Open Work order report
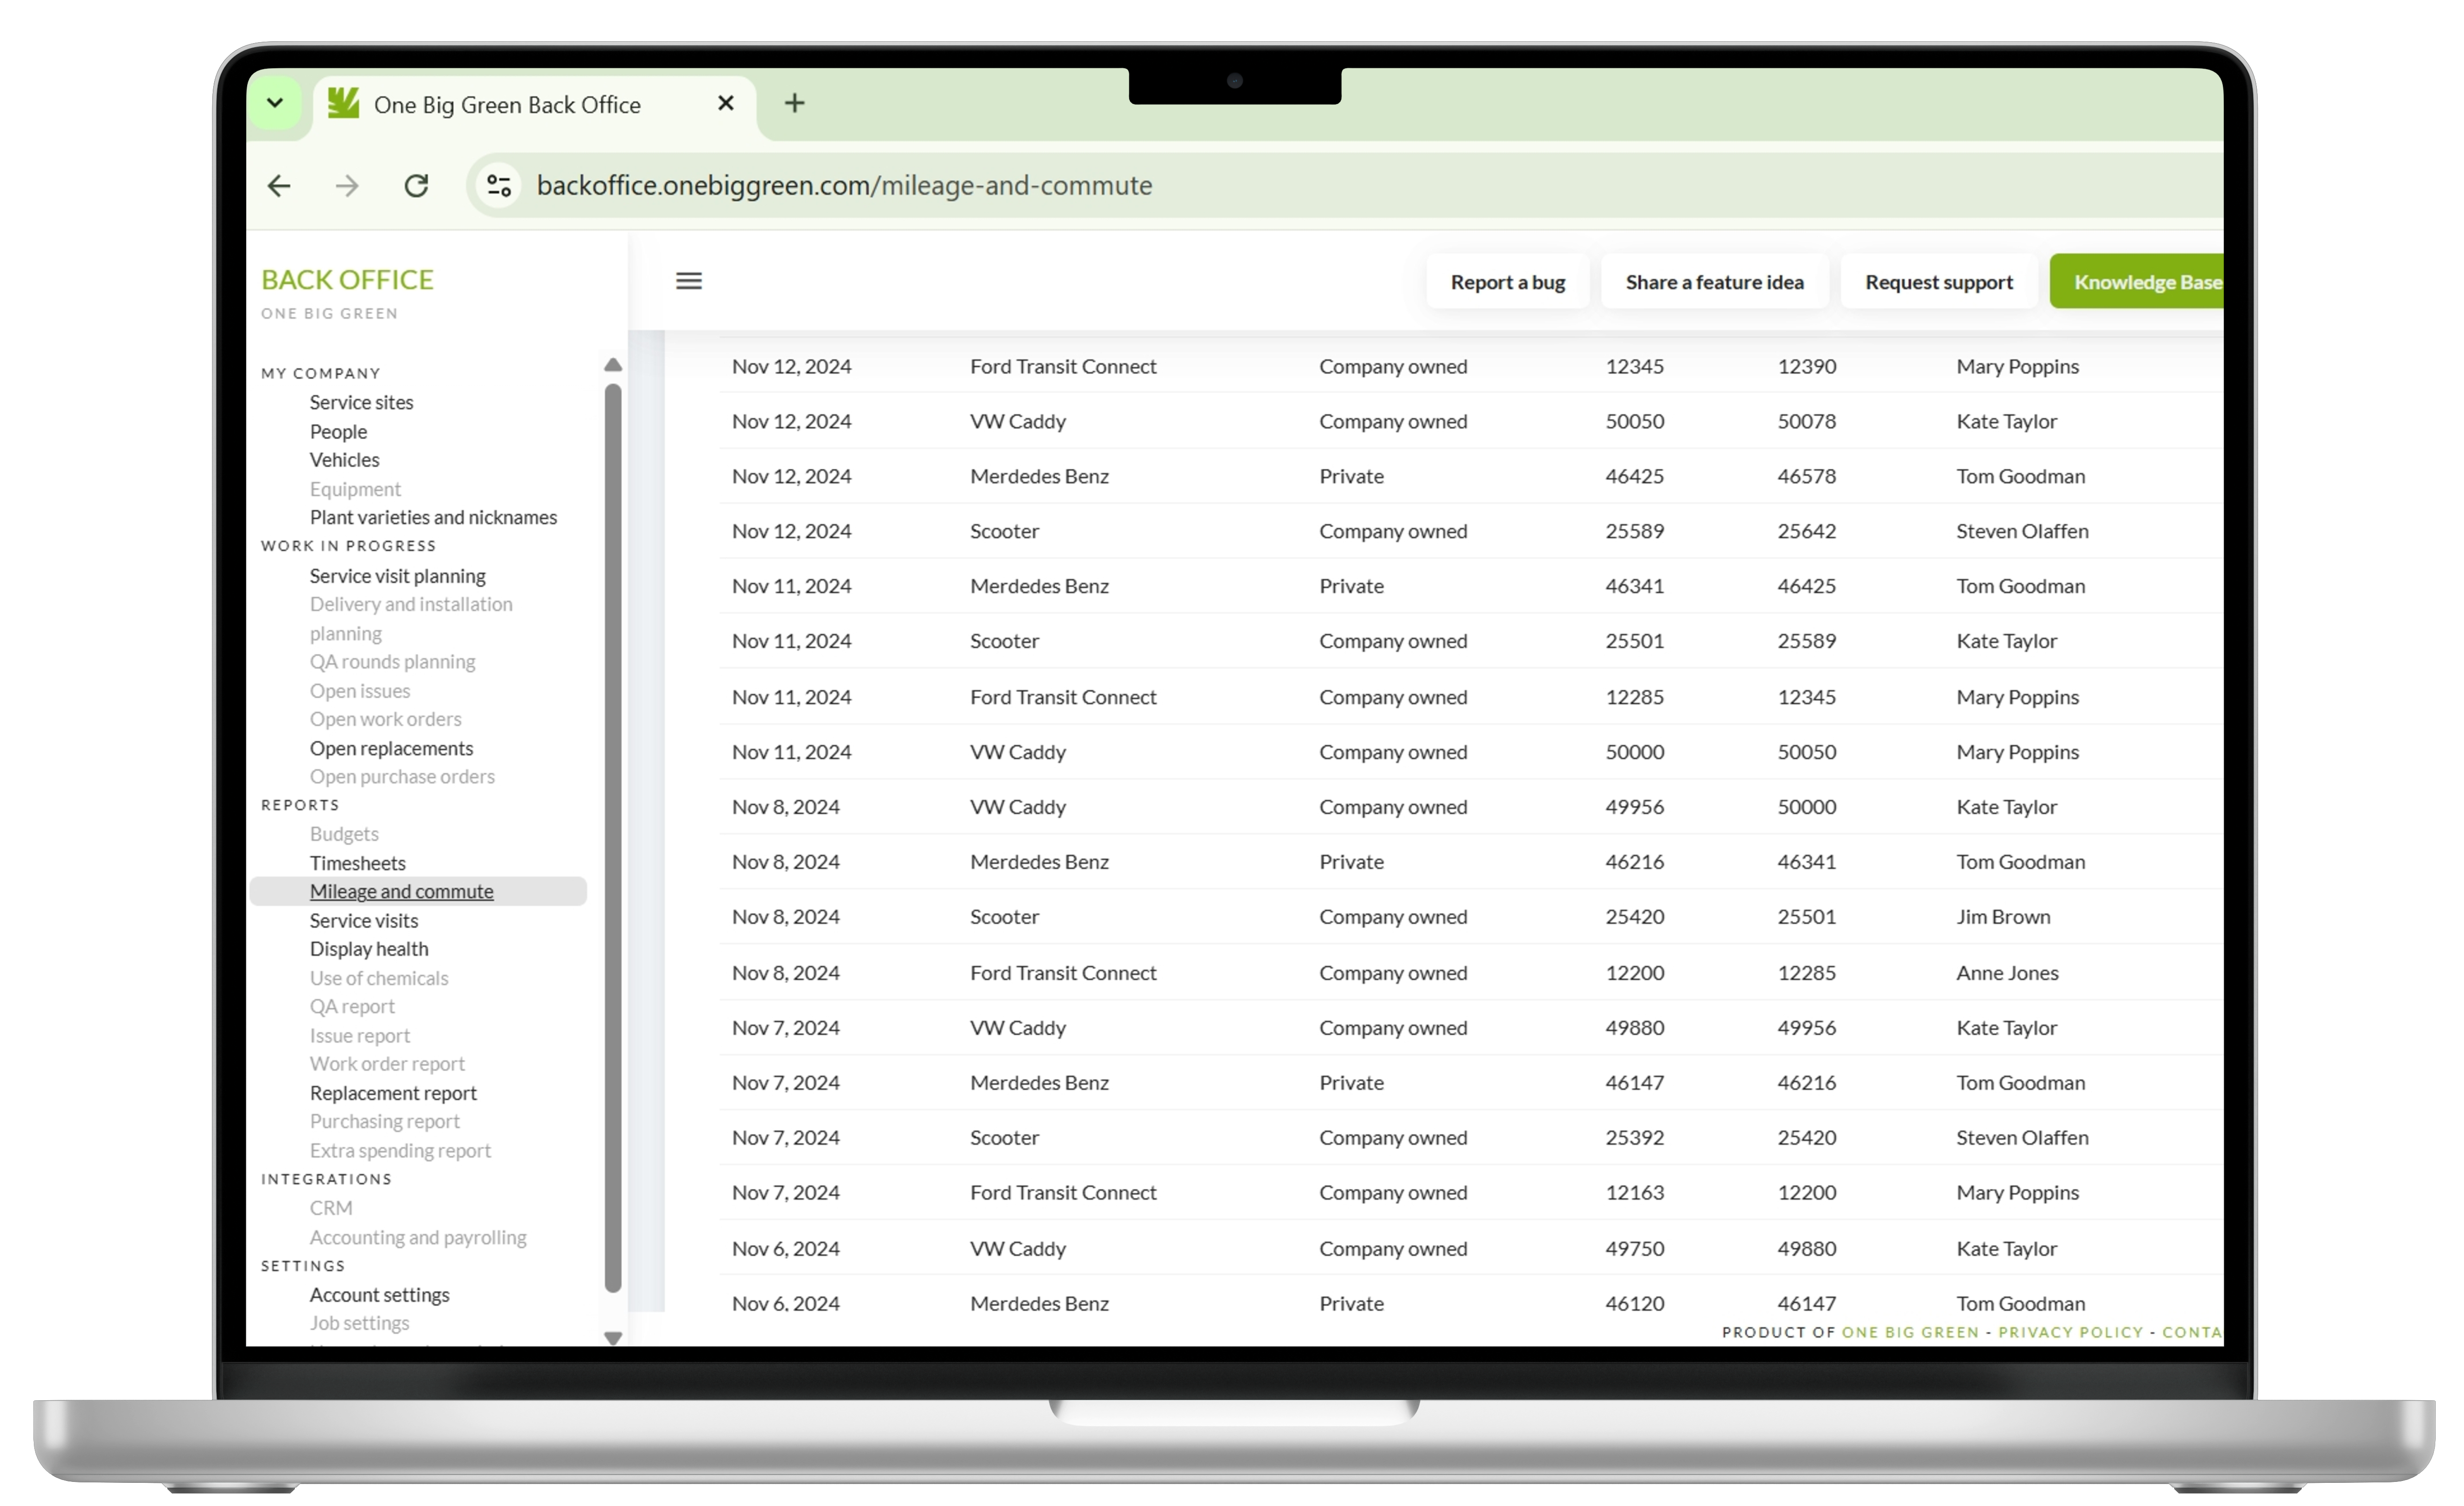Image resolution: width=2464 pixels, height=1506 pixels. coord(387,1064)
